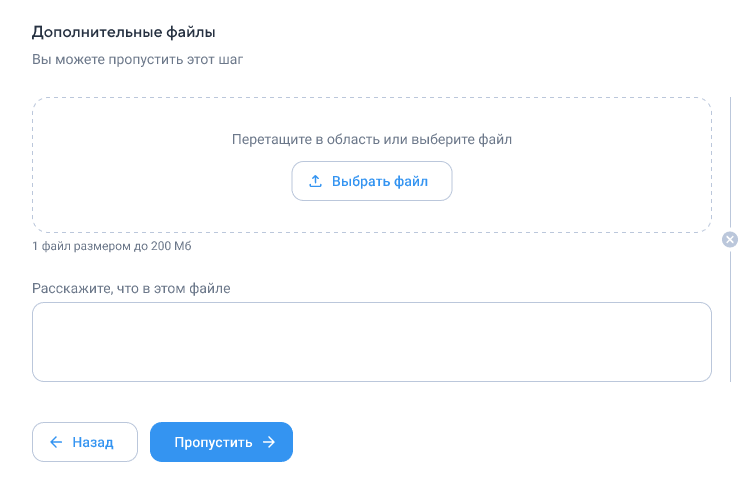Click the right arrow icon in Пропустить
This screenshot has width=753, height=491.
pos(269,442)
